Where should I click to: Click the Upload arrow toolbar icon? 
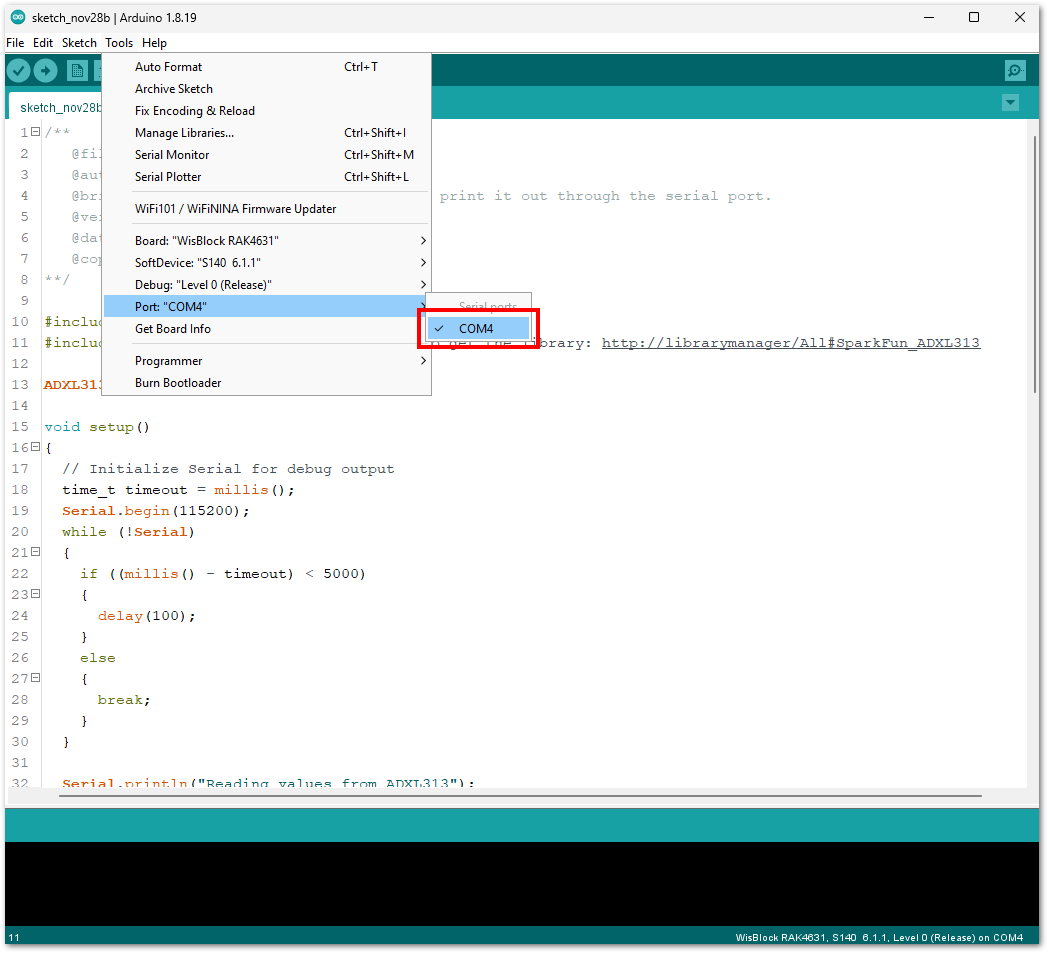pos(45,70)
